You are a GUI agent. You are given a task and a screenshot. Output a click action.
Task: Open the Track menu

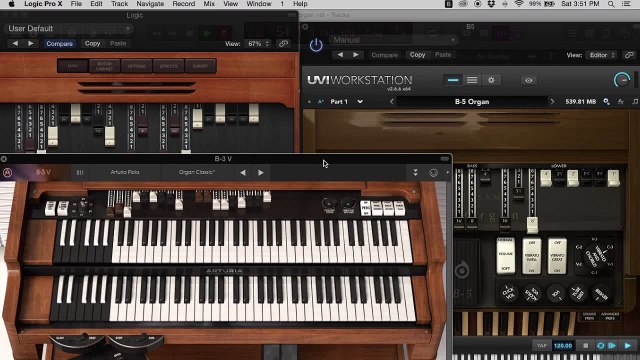119,4
